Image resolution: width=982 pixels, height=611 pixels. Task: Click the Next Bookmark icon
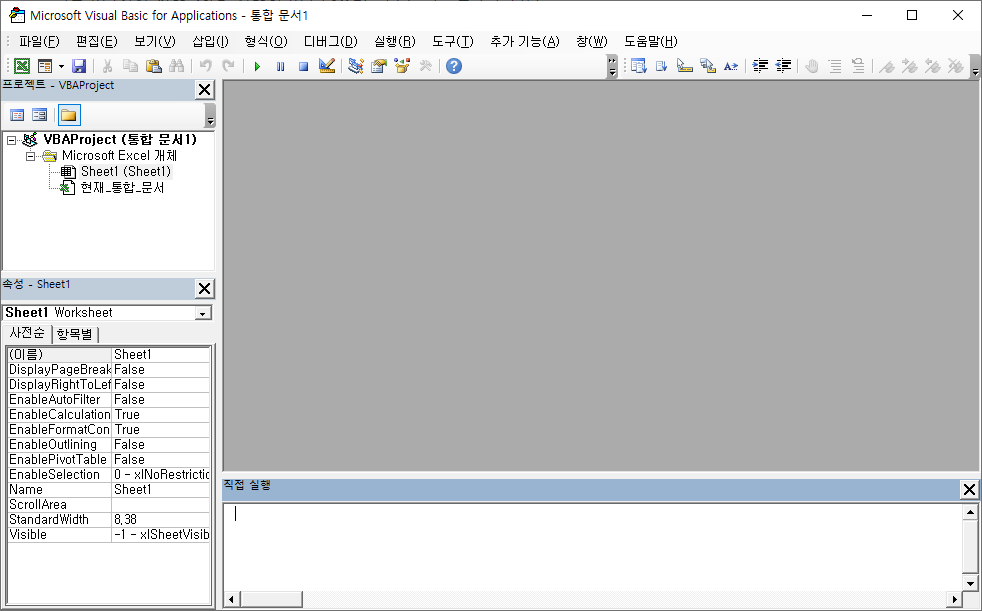(x=909, y=66)
